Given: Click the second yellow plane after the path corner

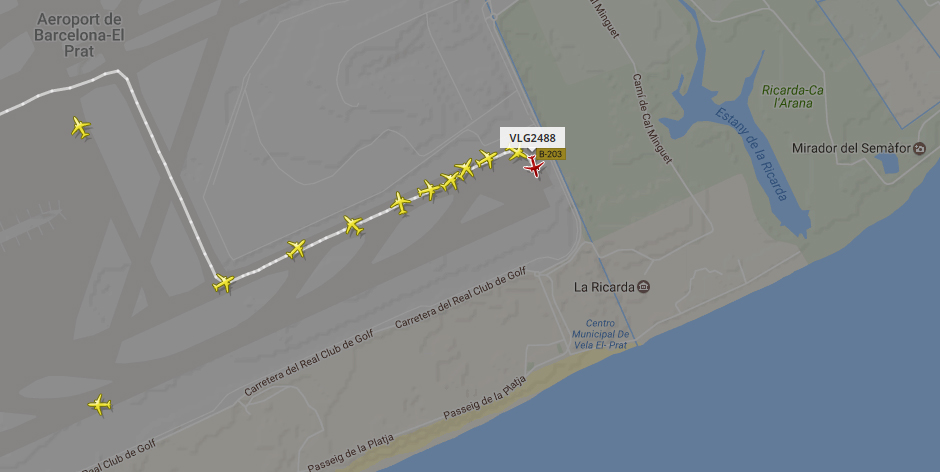Looking at the screenshot, I should click(353, 226).
